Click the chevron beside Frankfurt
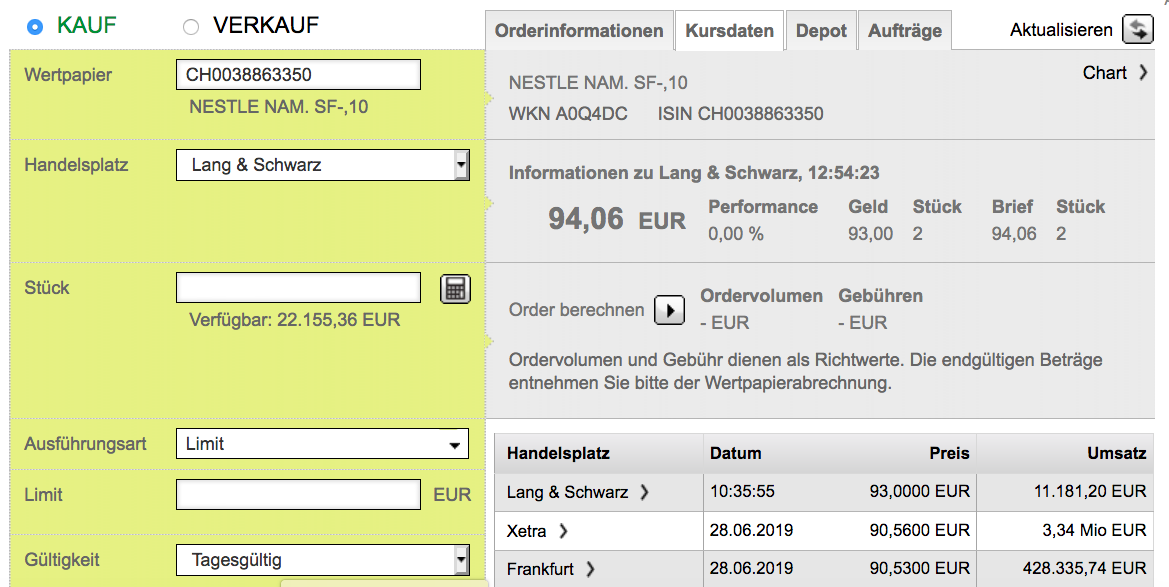 (590, 569)
